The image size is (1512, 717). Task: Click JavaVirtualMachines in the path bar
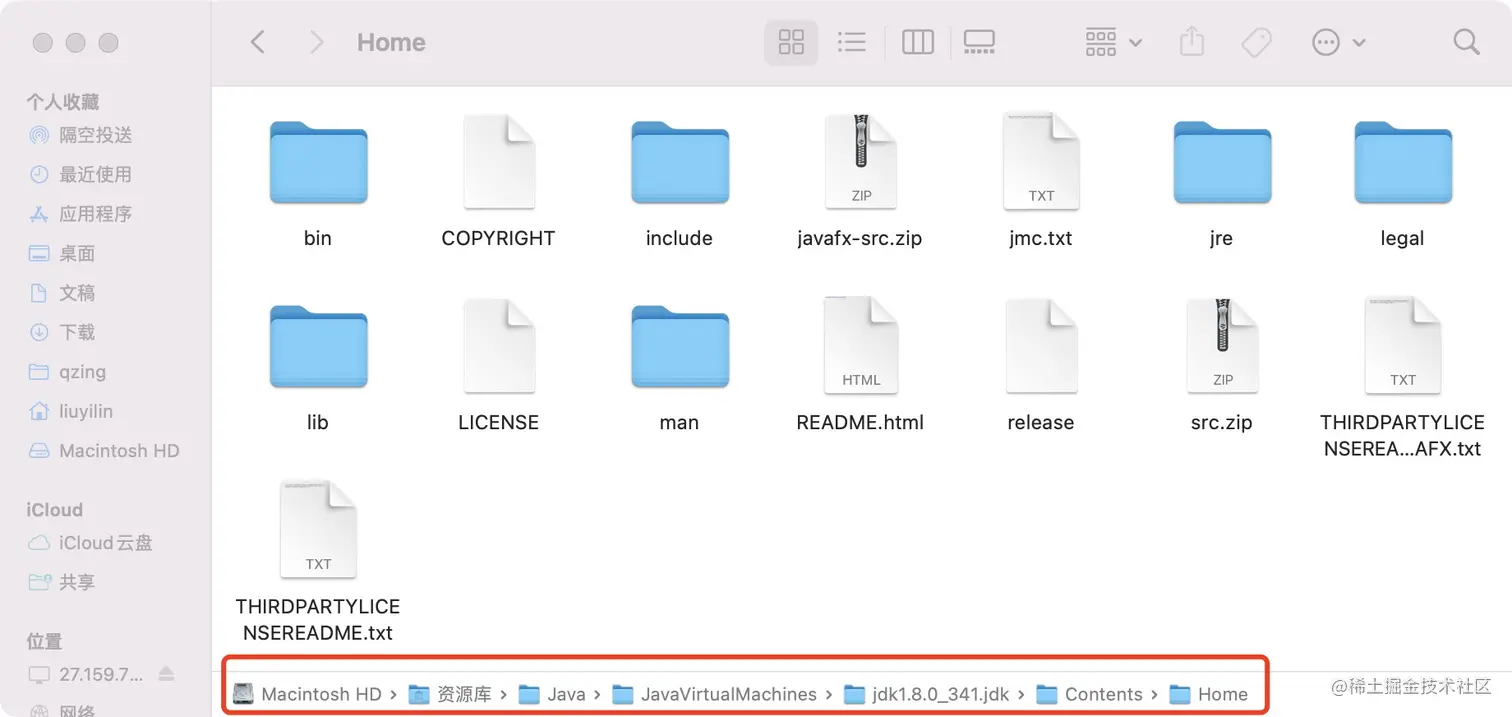[715, 694]
